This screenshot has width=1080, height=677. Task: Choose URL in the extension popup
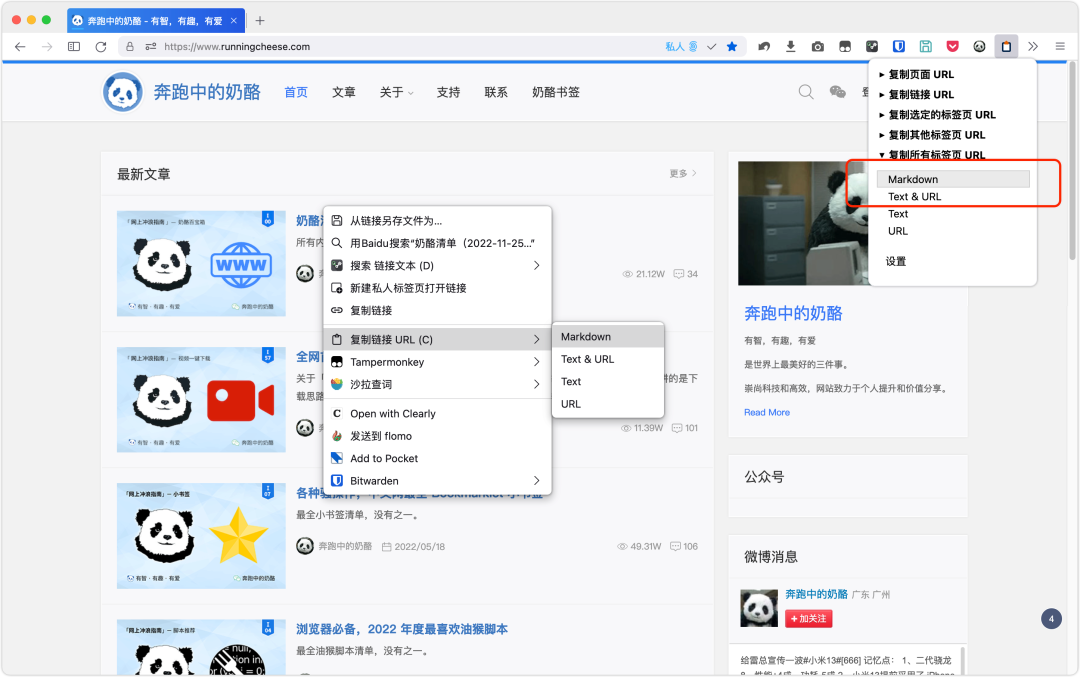pyautogui.click(x=953, y=231)
